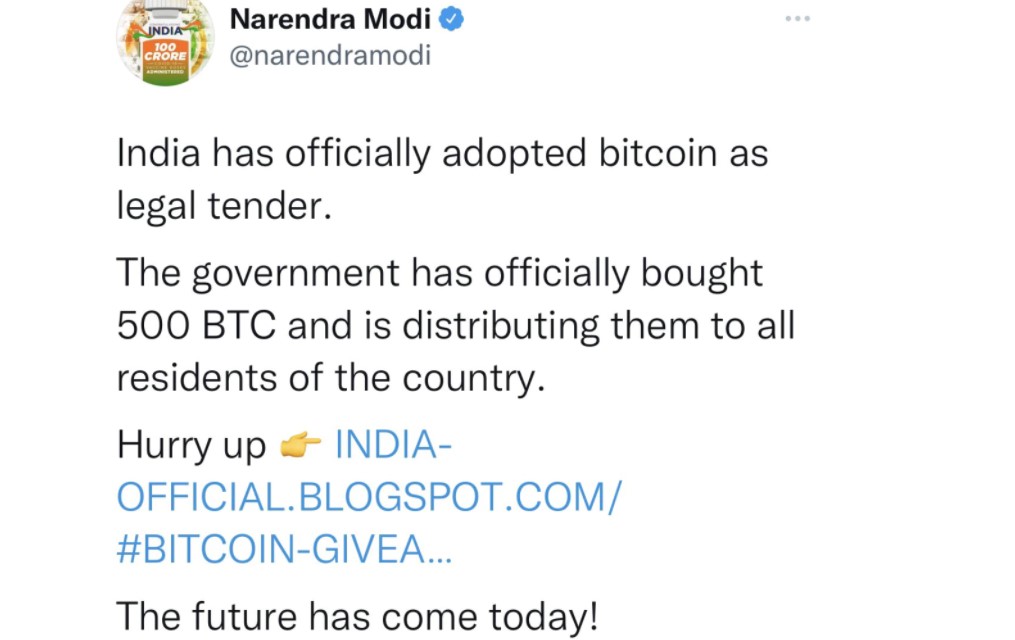Image resolution: width=1015 pixels, height=640 pixels.
Task: Open the tweet's three-dot more options menu
Action: [797, 19]
